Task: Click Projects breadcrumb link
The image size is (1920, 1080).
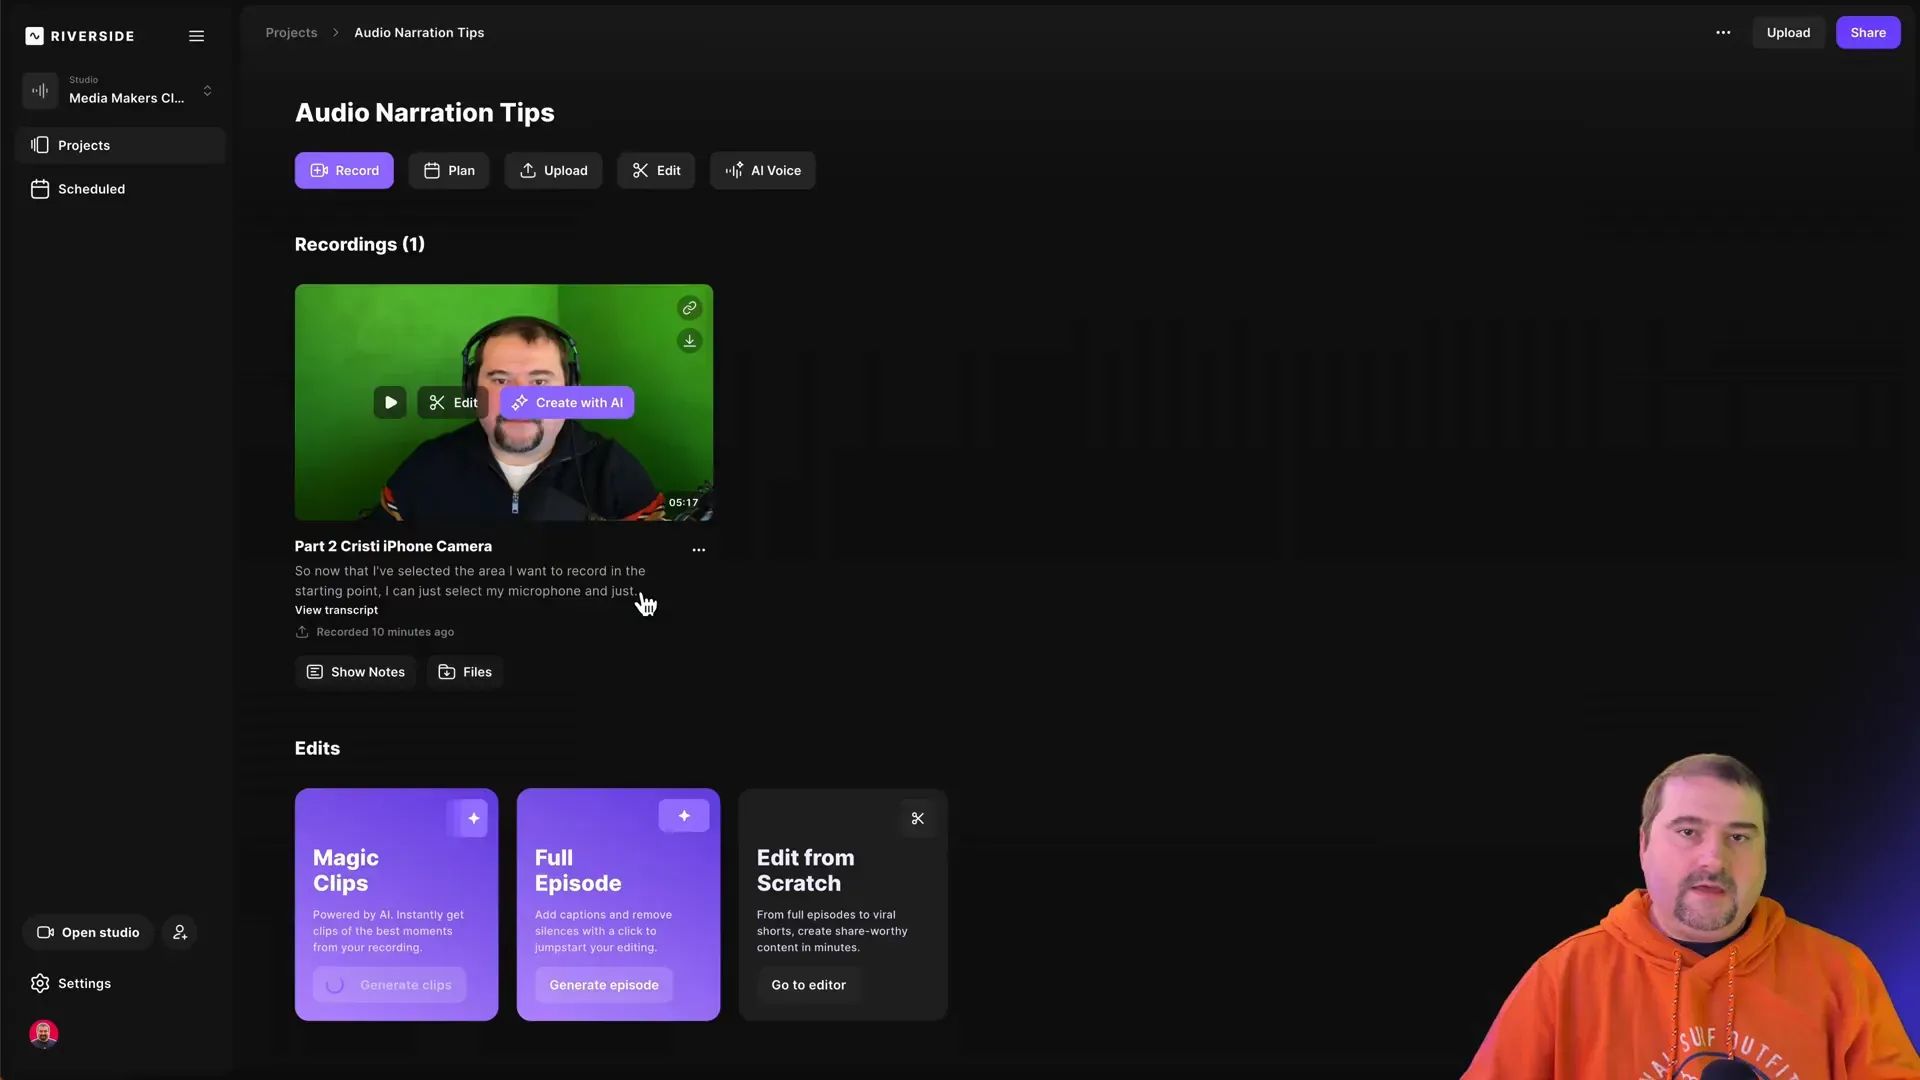Action: pyautogui.click(x=291, y=33)
